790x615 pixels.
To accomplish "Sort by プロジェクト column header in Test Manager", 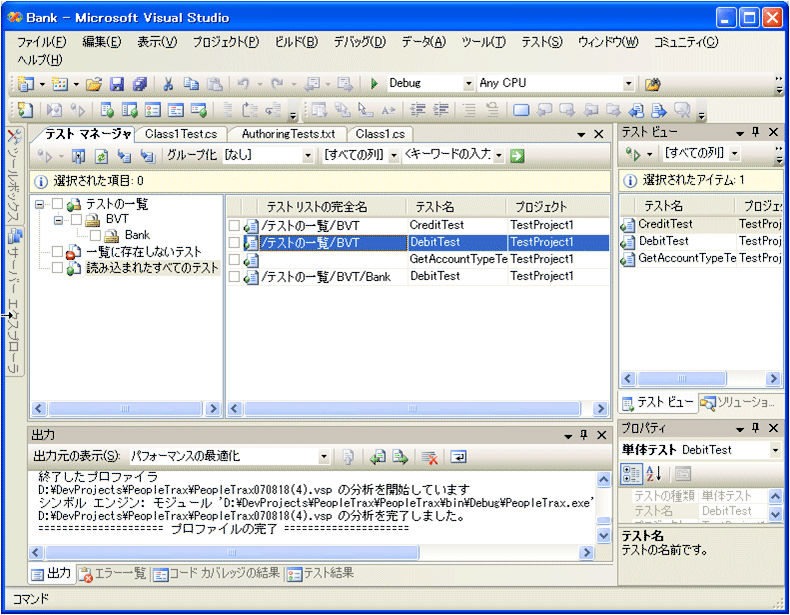I will click(x=558, y=207).
